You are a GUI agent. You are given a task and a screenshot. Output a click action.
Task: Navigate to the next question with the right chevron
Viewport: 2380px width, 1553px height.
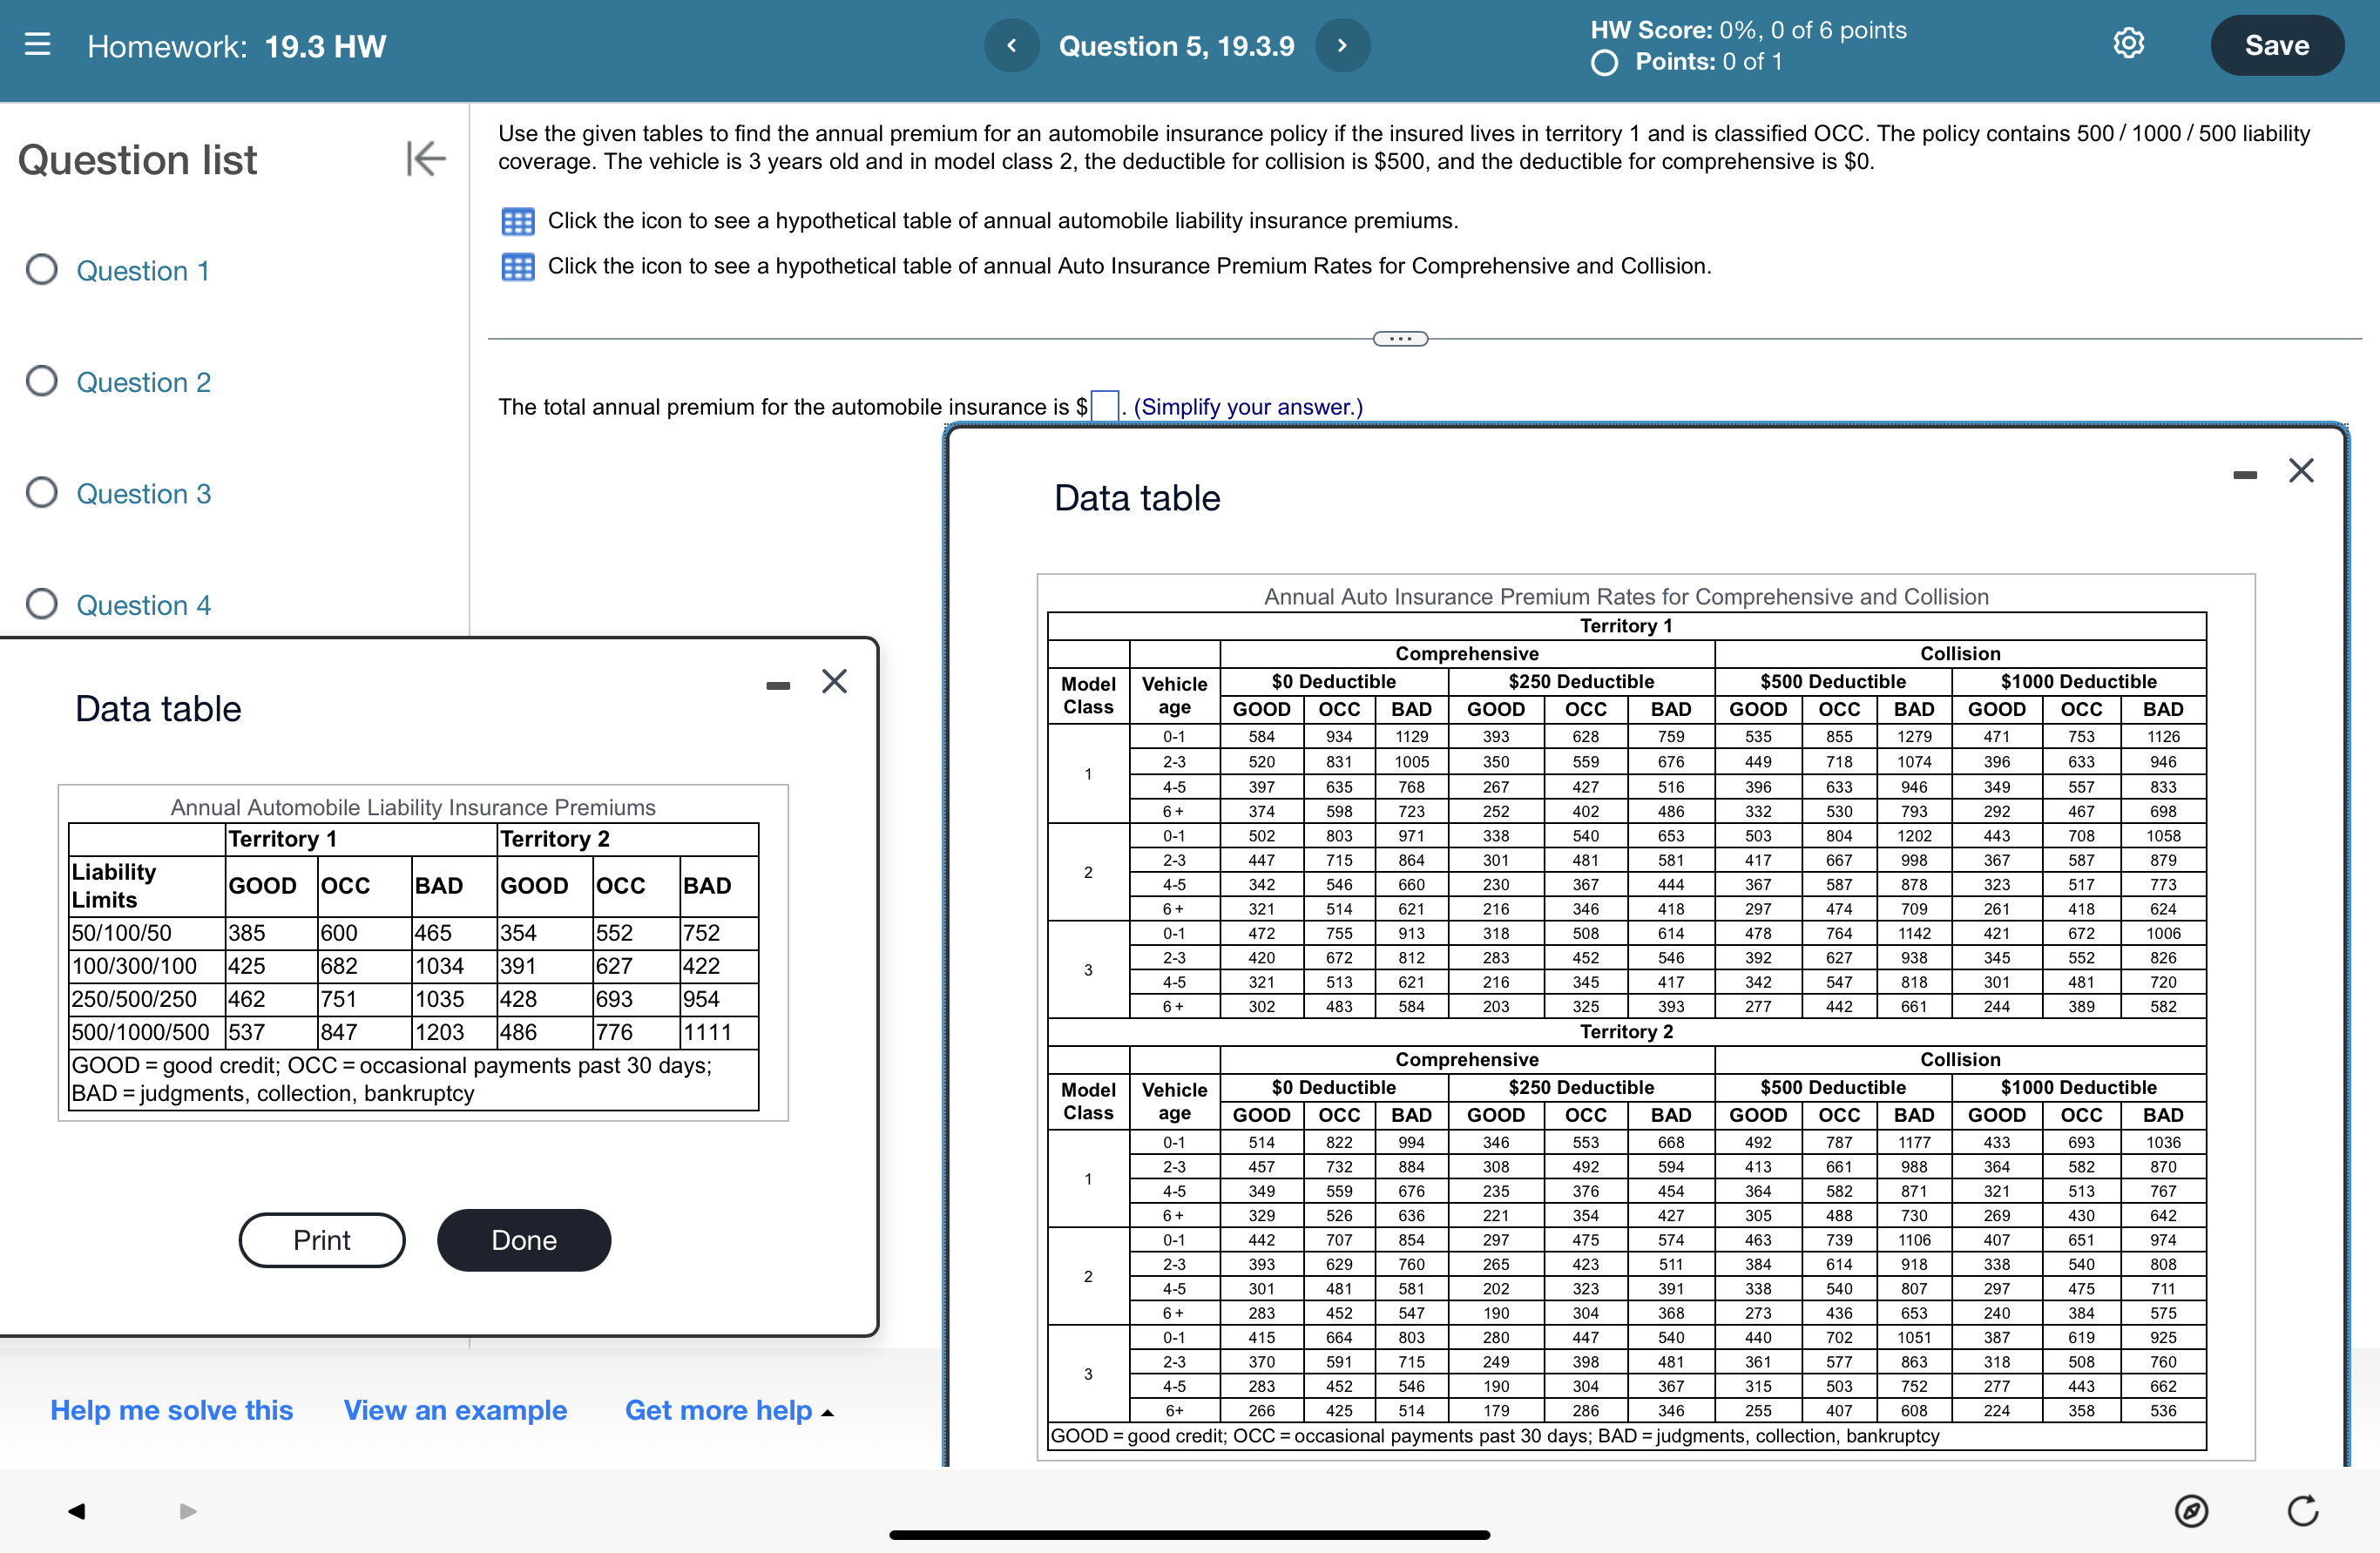(1342, 45)
